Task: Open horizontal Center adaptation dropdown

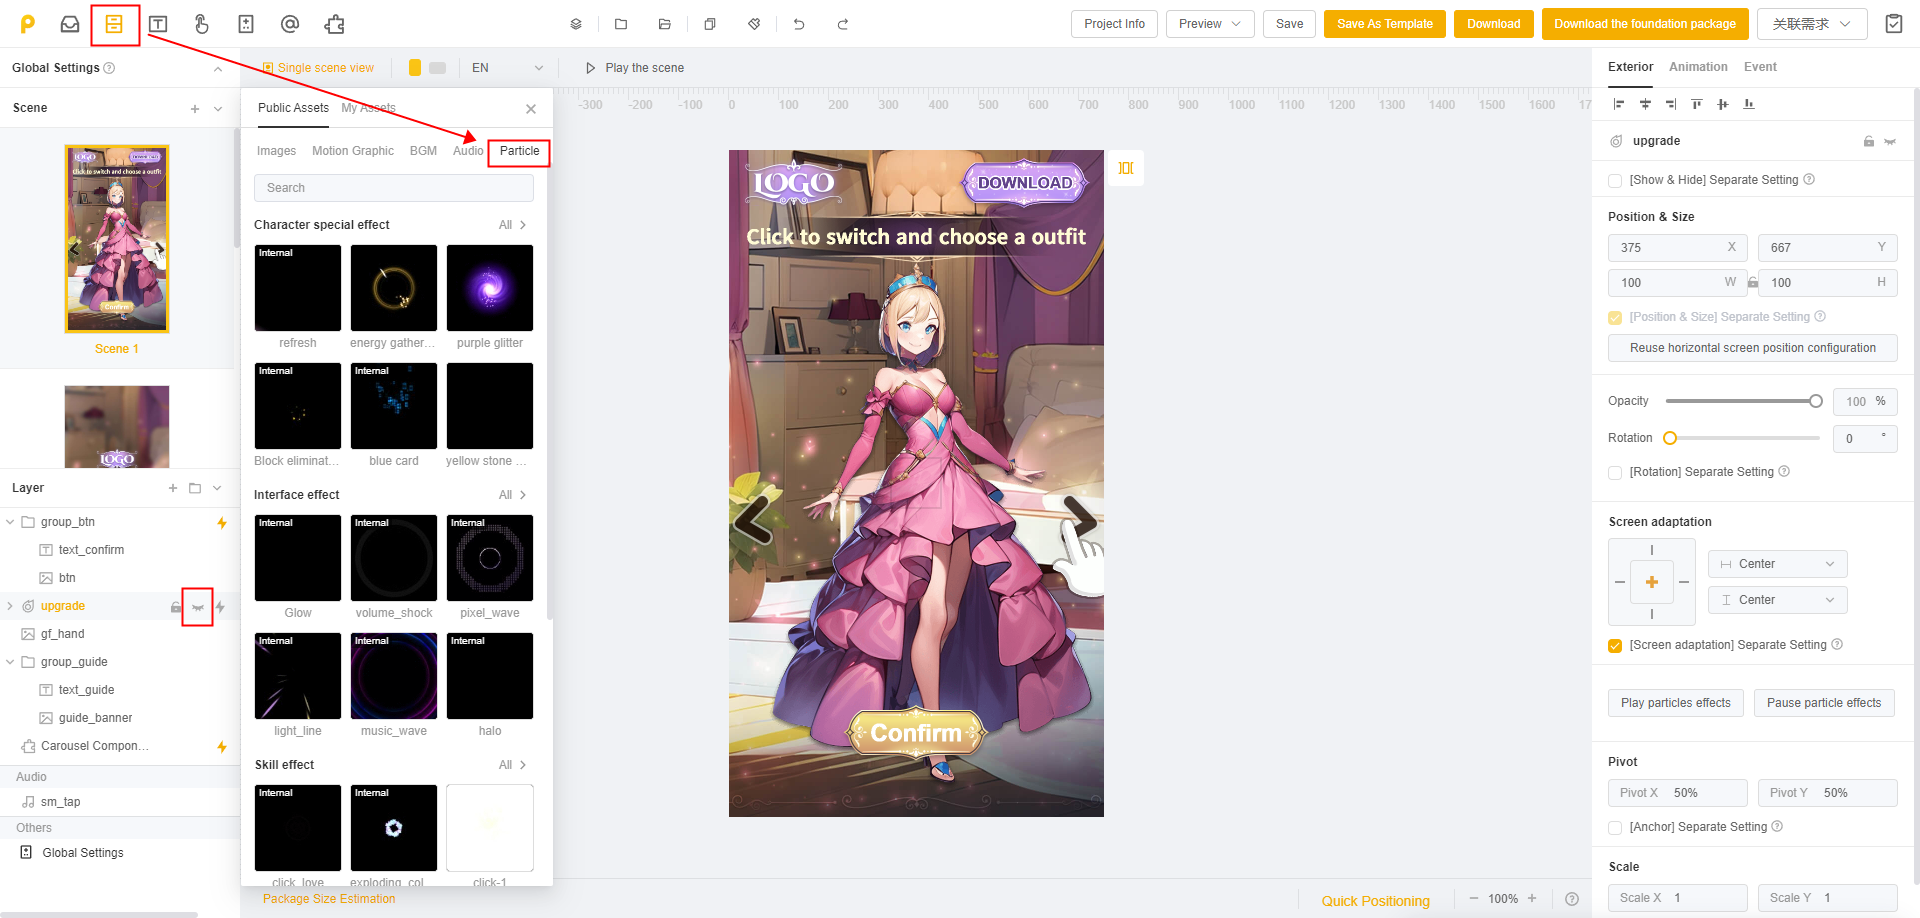Action: [1777, 564]
